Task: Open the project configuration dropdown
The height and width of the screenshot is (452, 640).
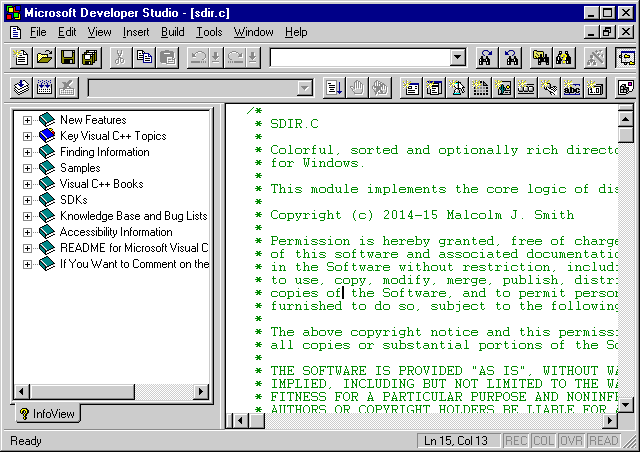Action: pyautogui.click(x=304, y=88)
